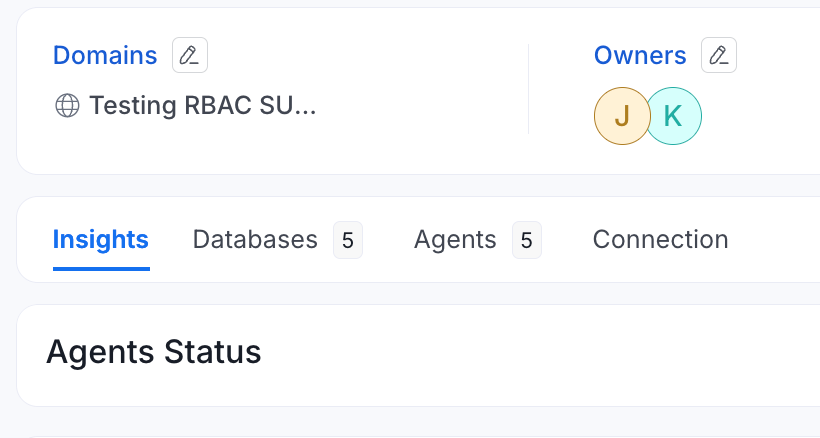Click the Domains heading link

[105, 55]
